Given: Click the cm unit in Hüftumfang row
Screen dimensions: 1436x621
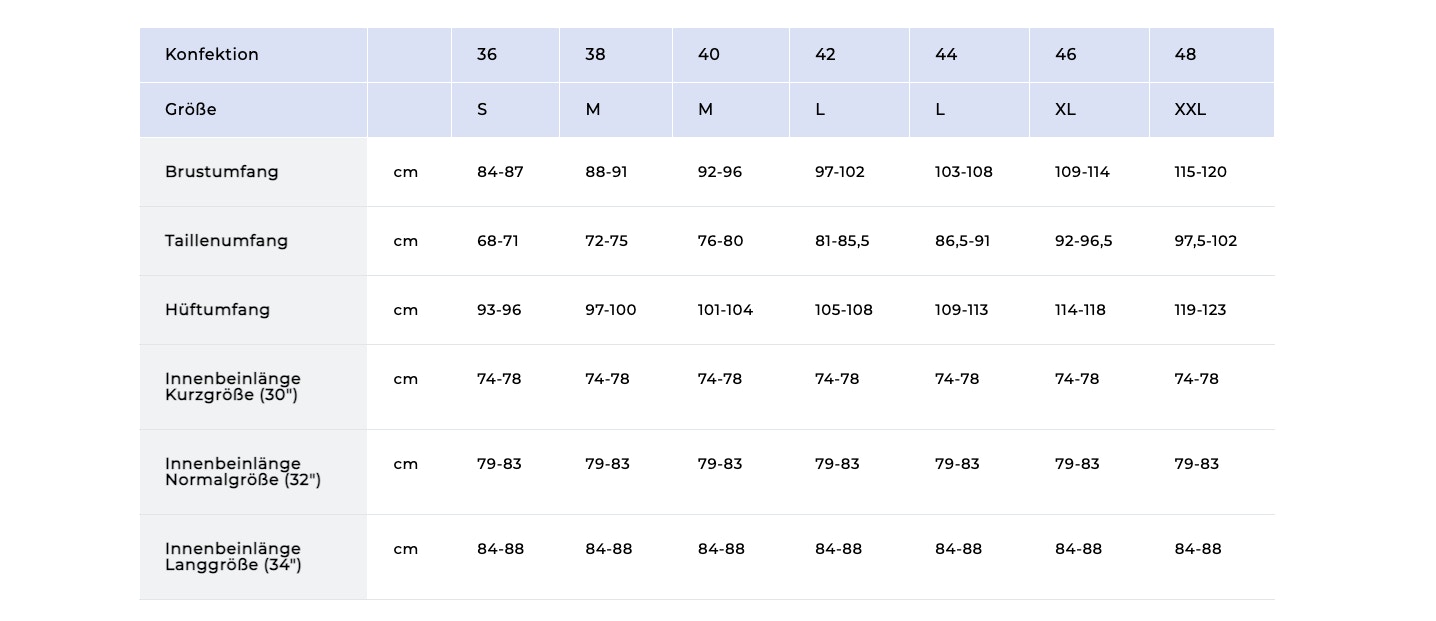Looking at the screenshot, I should point(405,309).
